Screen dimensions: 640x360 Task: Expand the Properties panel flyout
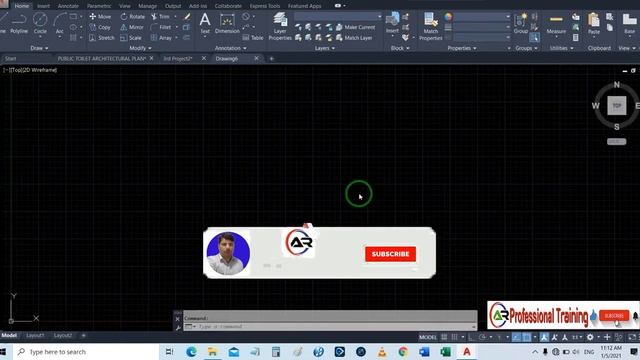pos(462,48)
